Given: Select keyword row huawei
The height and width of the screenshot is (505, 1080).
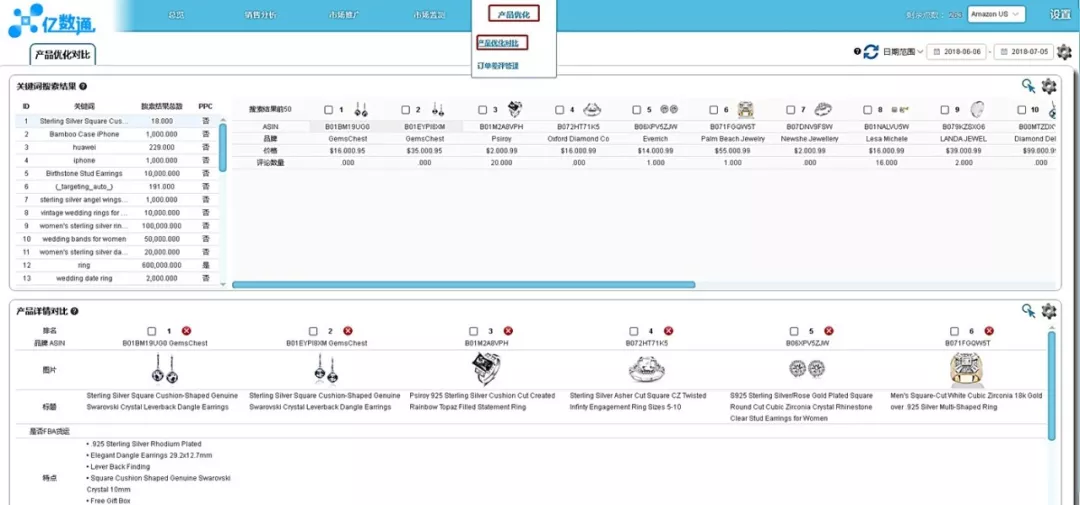Looking at the screenshot, I should (x=117, y=147).
